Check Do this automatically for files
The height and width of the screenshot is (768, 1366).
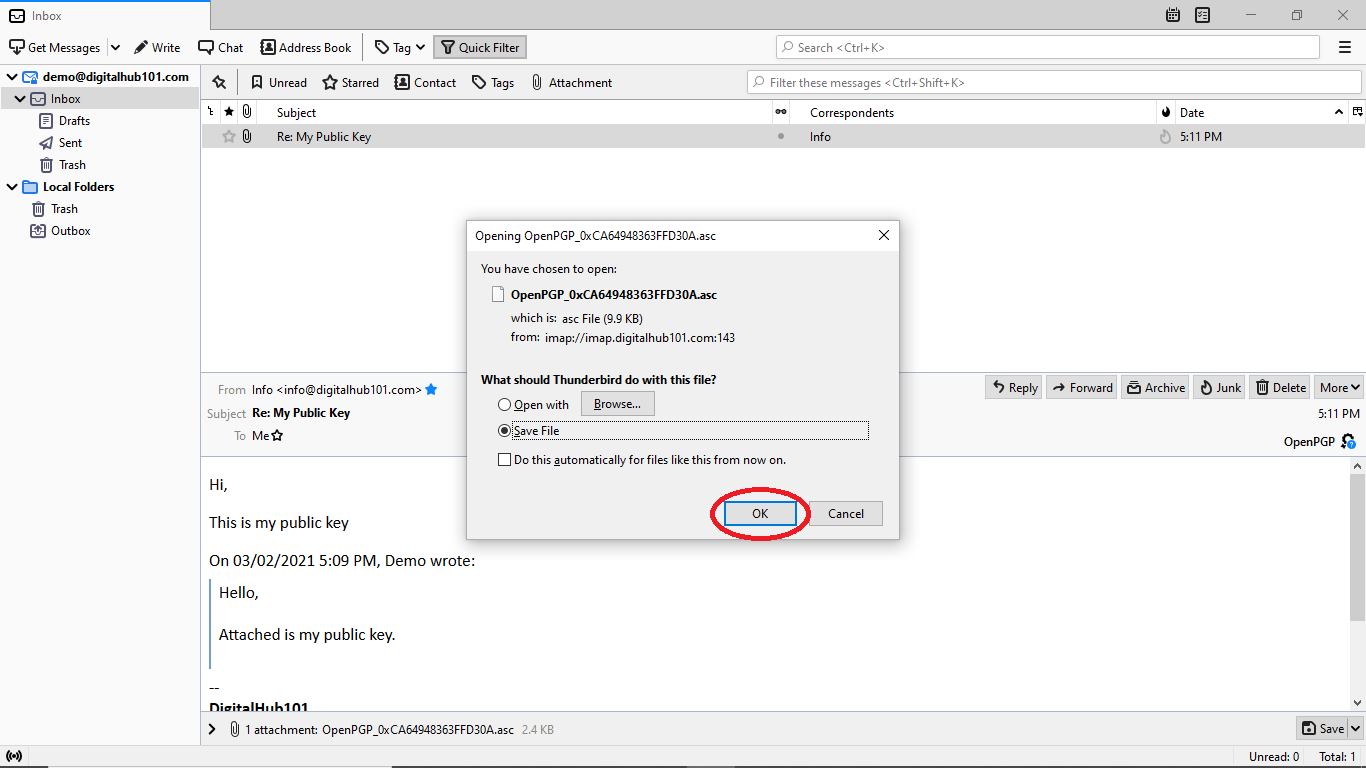click(505, 460)
